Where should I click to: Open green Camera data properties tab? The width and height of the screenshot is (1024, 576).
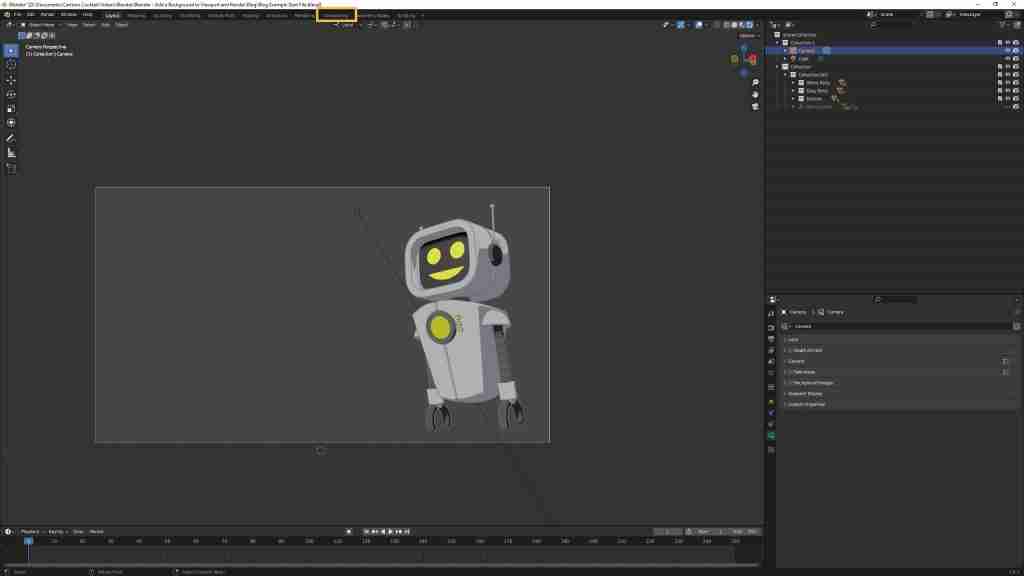771,436
